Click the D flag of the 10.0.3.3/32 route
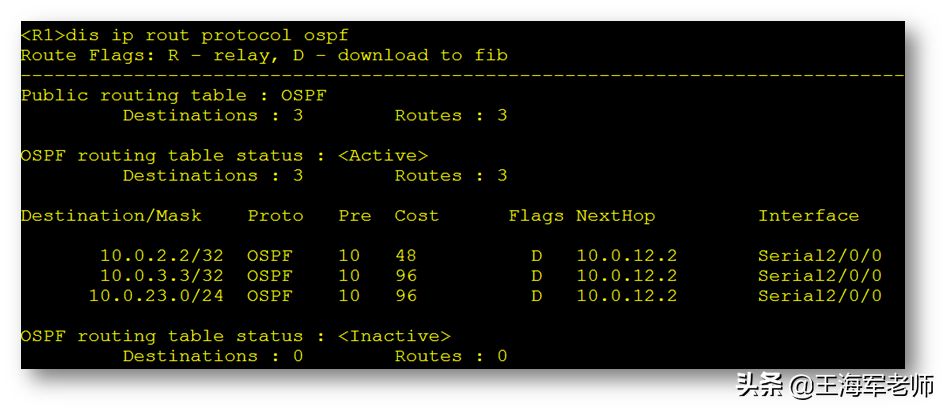This screenshot has width=947, height=411. click(536, 276)
